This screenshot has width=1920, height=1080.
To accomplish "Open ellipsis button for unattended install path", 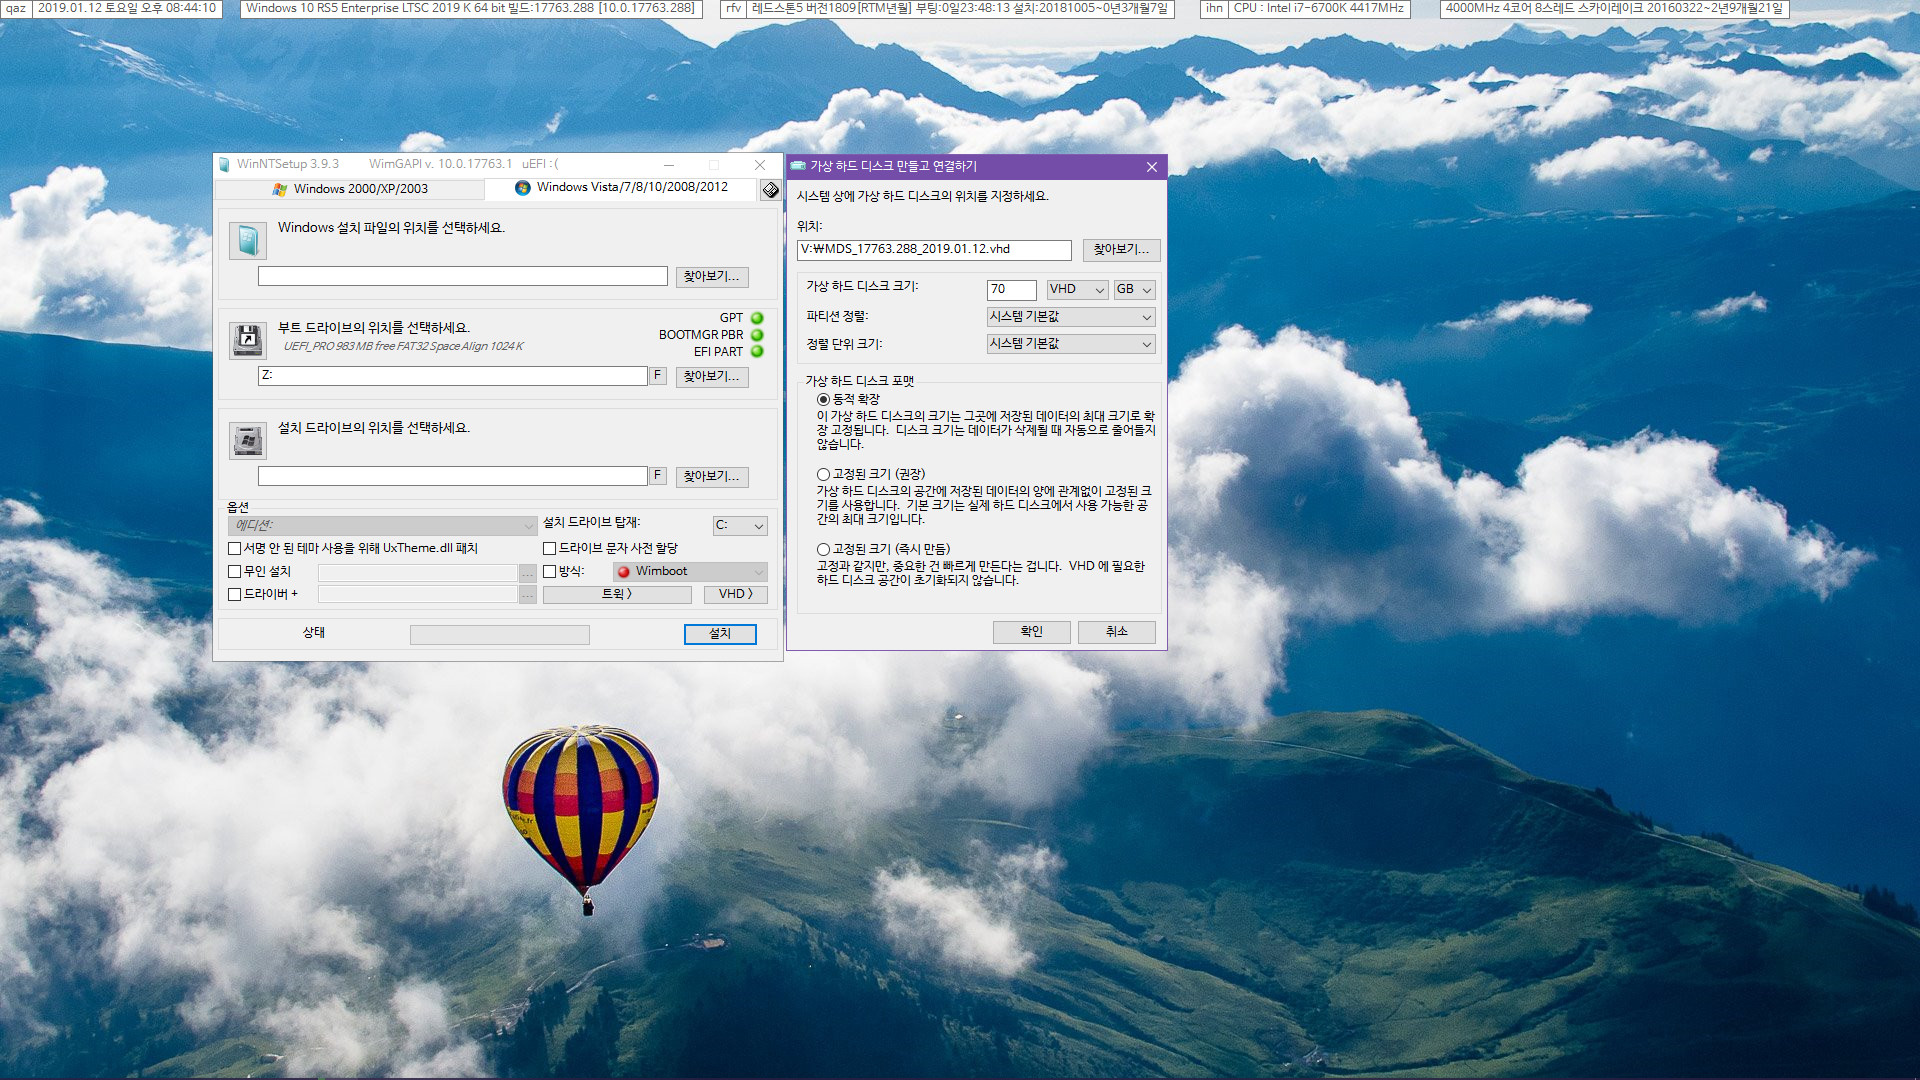I will (x=528, y=573).
